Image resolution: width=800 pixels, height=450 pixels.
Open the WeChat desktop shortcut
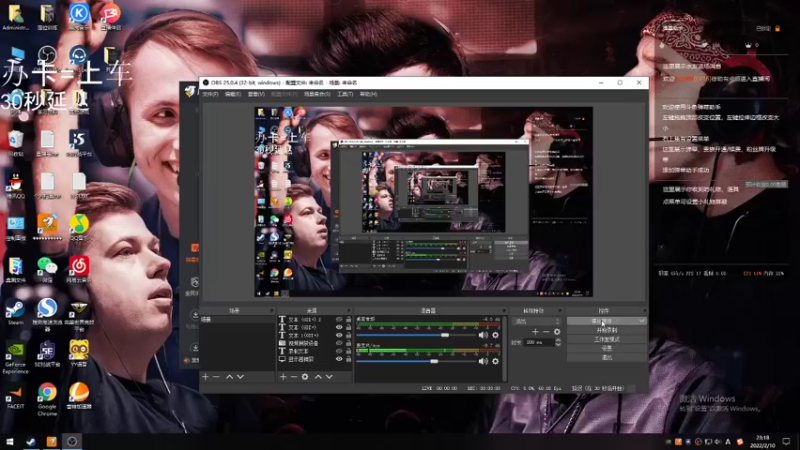click(47, 269)
